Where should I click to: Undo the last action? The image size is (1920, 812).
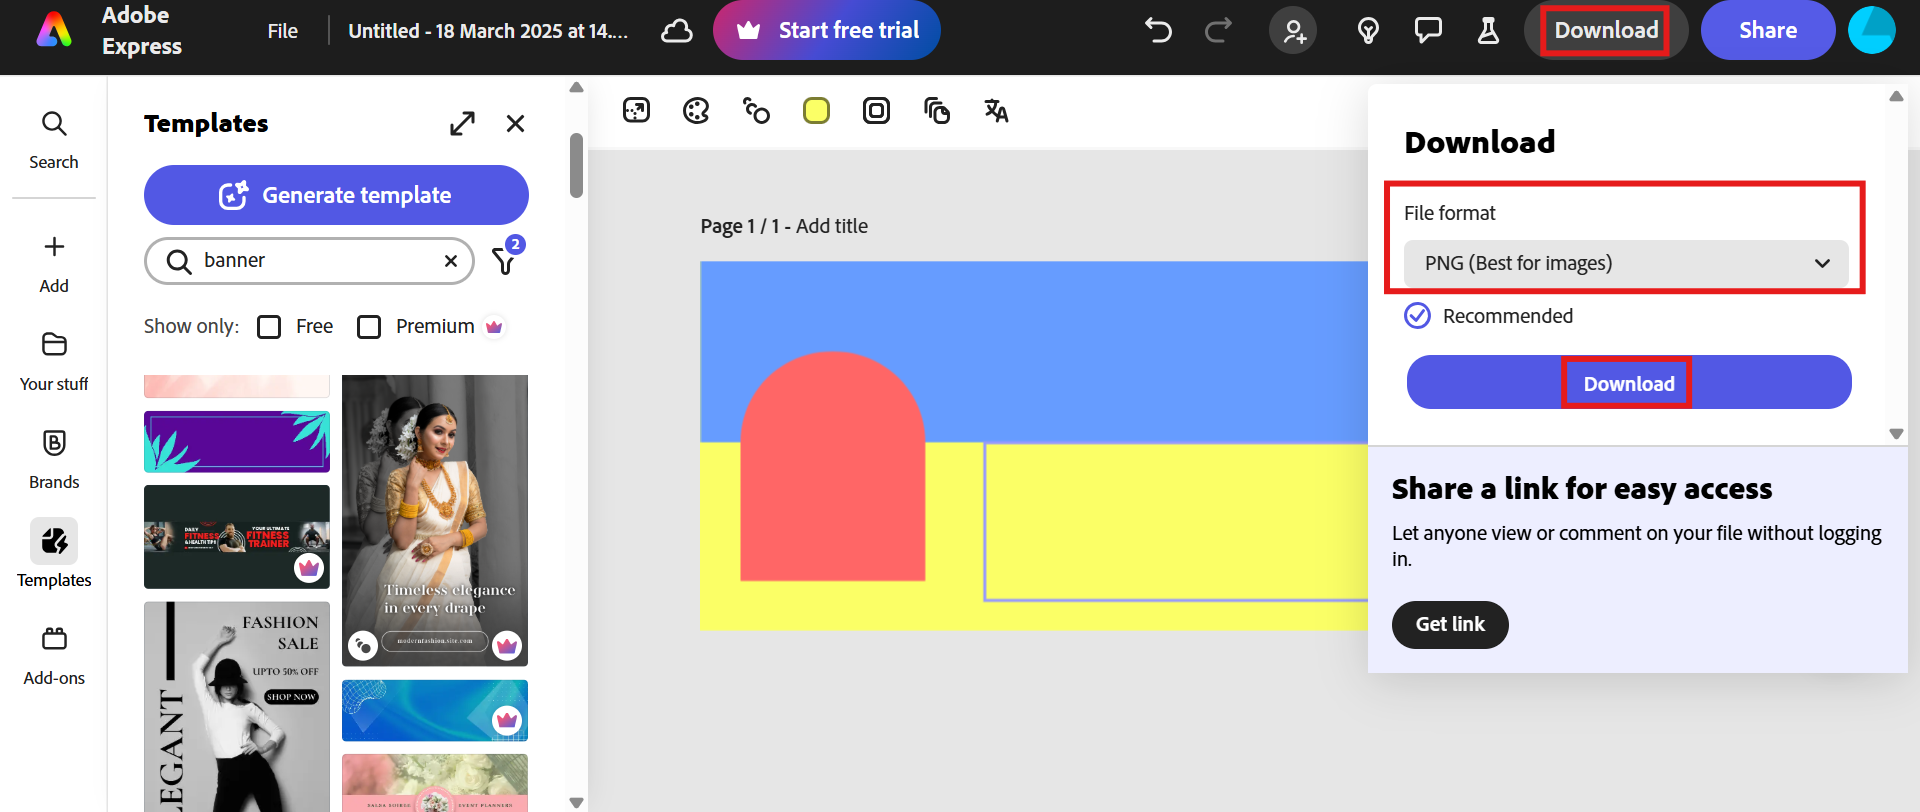[x=1158, y=31]
